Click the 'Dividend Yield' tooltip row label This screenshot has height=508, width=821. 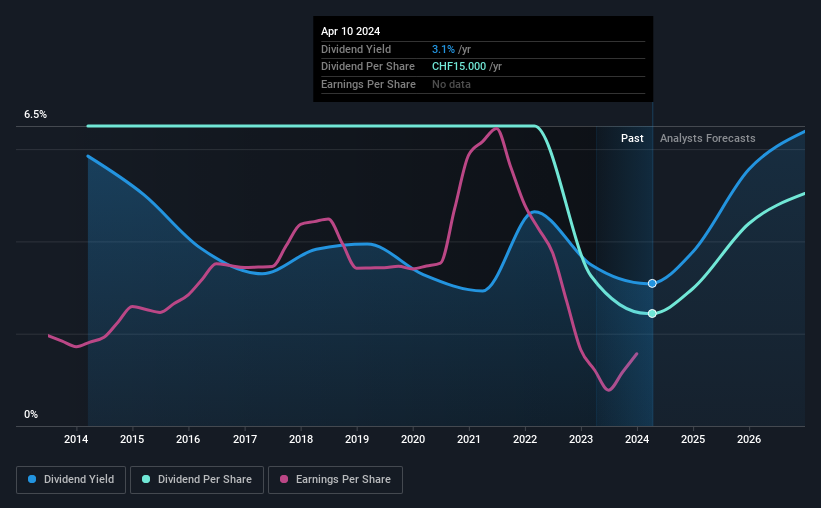pyautogui.click(x=356, y=49)
